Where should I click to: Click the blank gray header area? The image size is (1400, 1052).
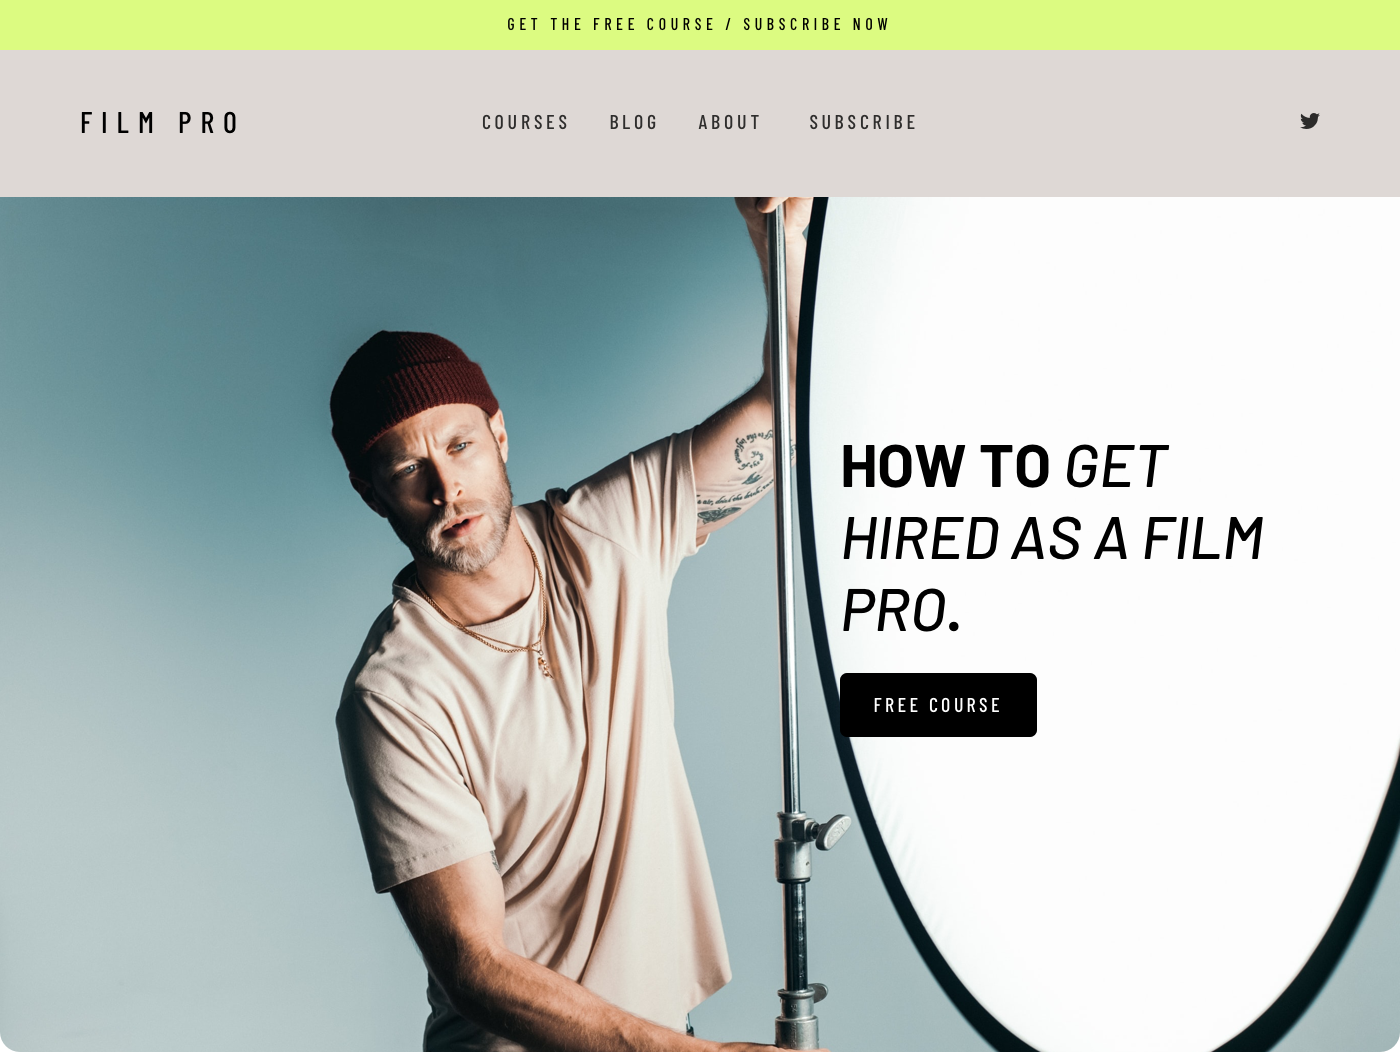tap(1100, 123)
